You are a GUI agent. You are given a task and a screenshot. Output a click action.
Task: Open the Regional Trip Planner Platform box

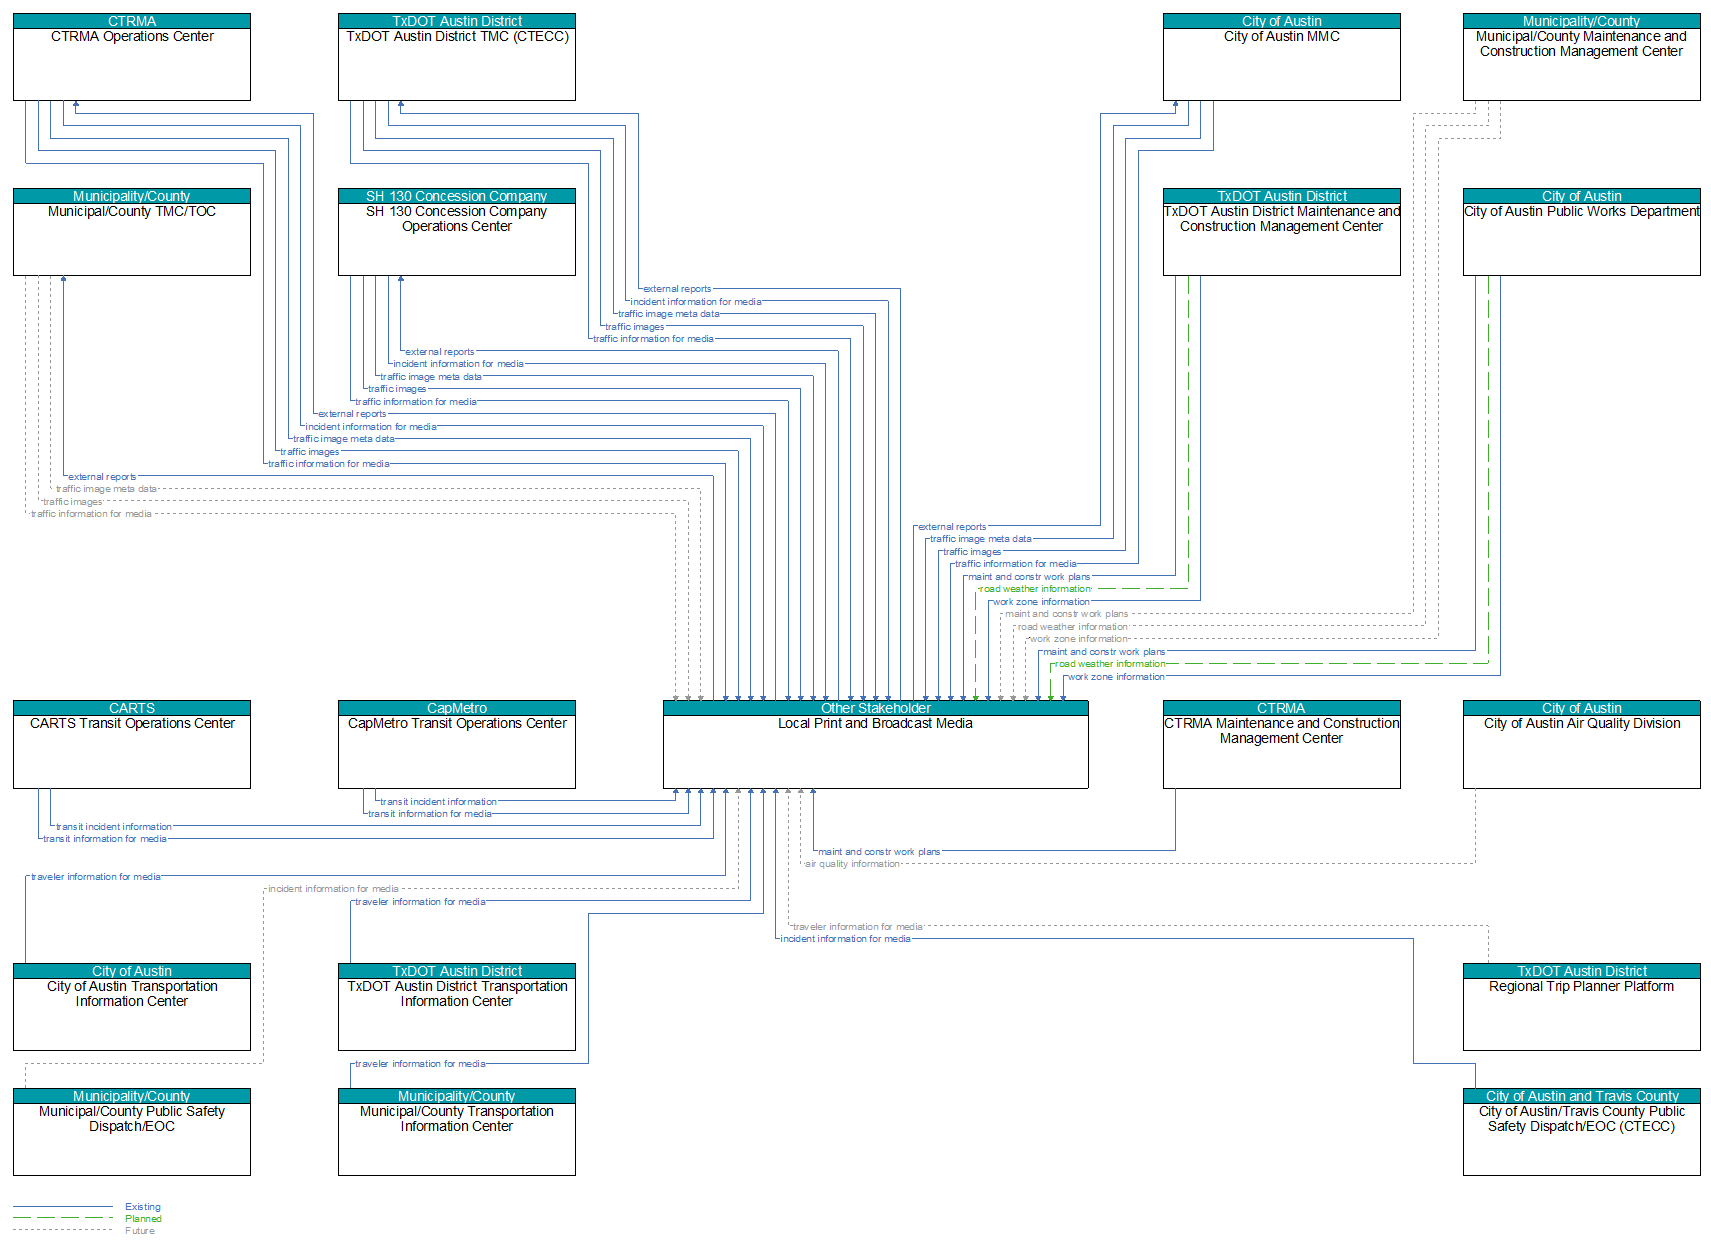pyautogui.click(x=1581, y=1007)
